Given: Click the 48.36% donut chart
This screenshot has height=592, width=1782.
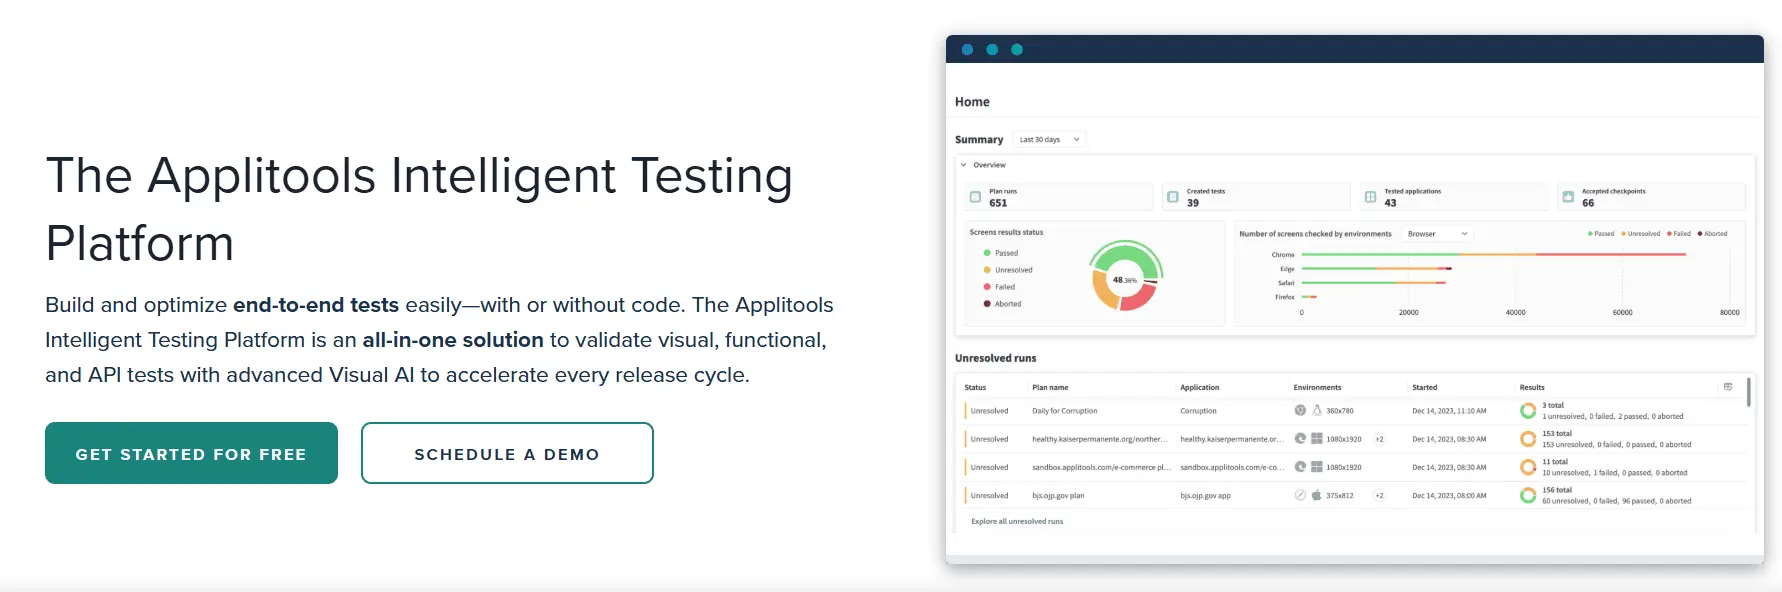Looking at the screenshot, I should point(1126,276).
